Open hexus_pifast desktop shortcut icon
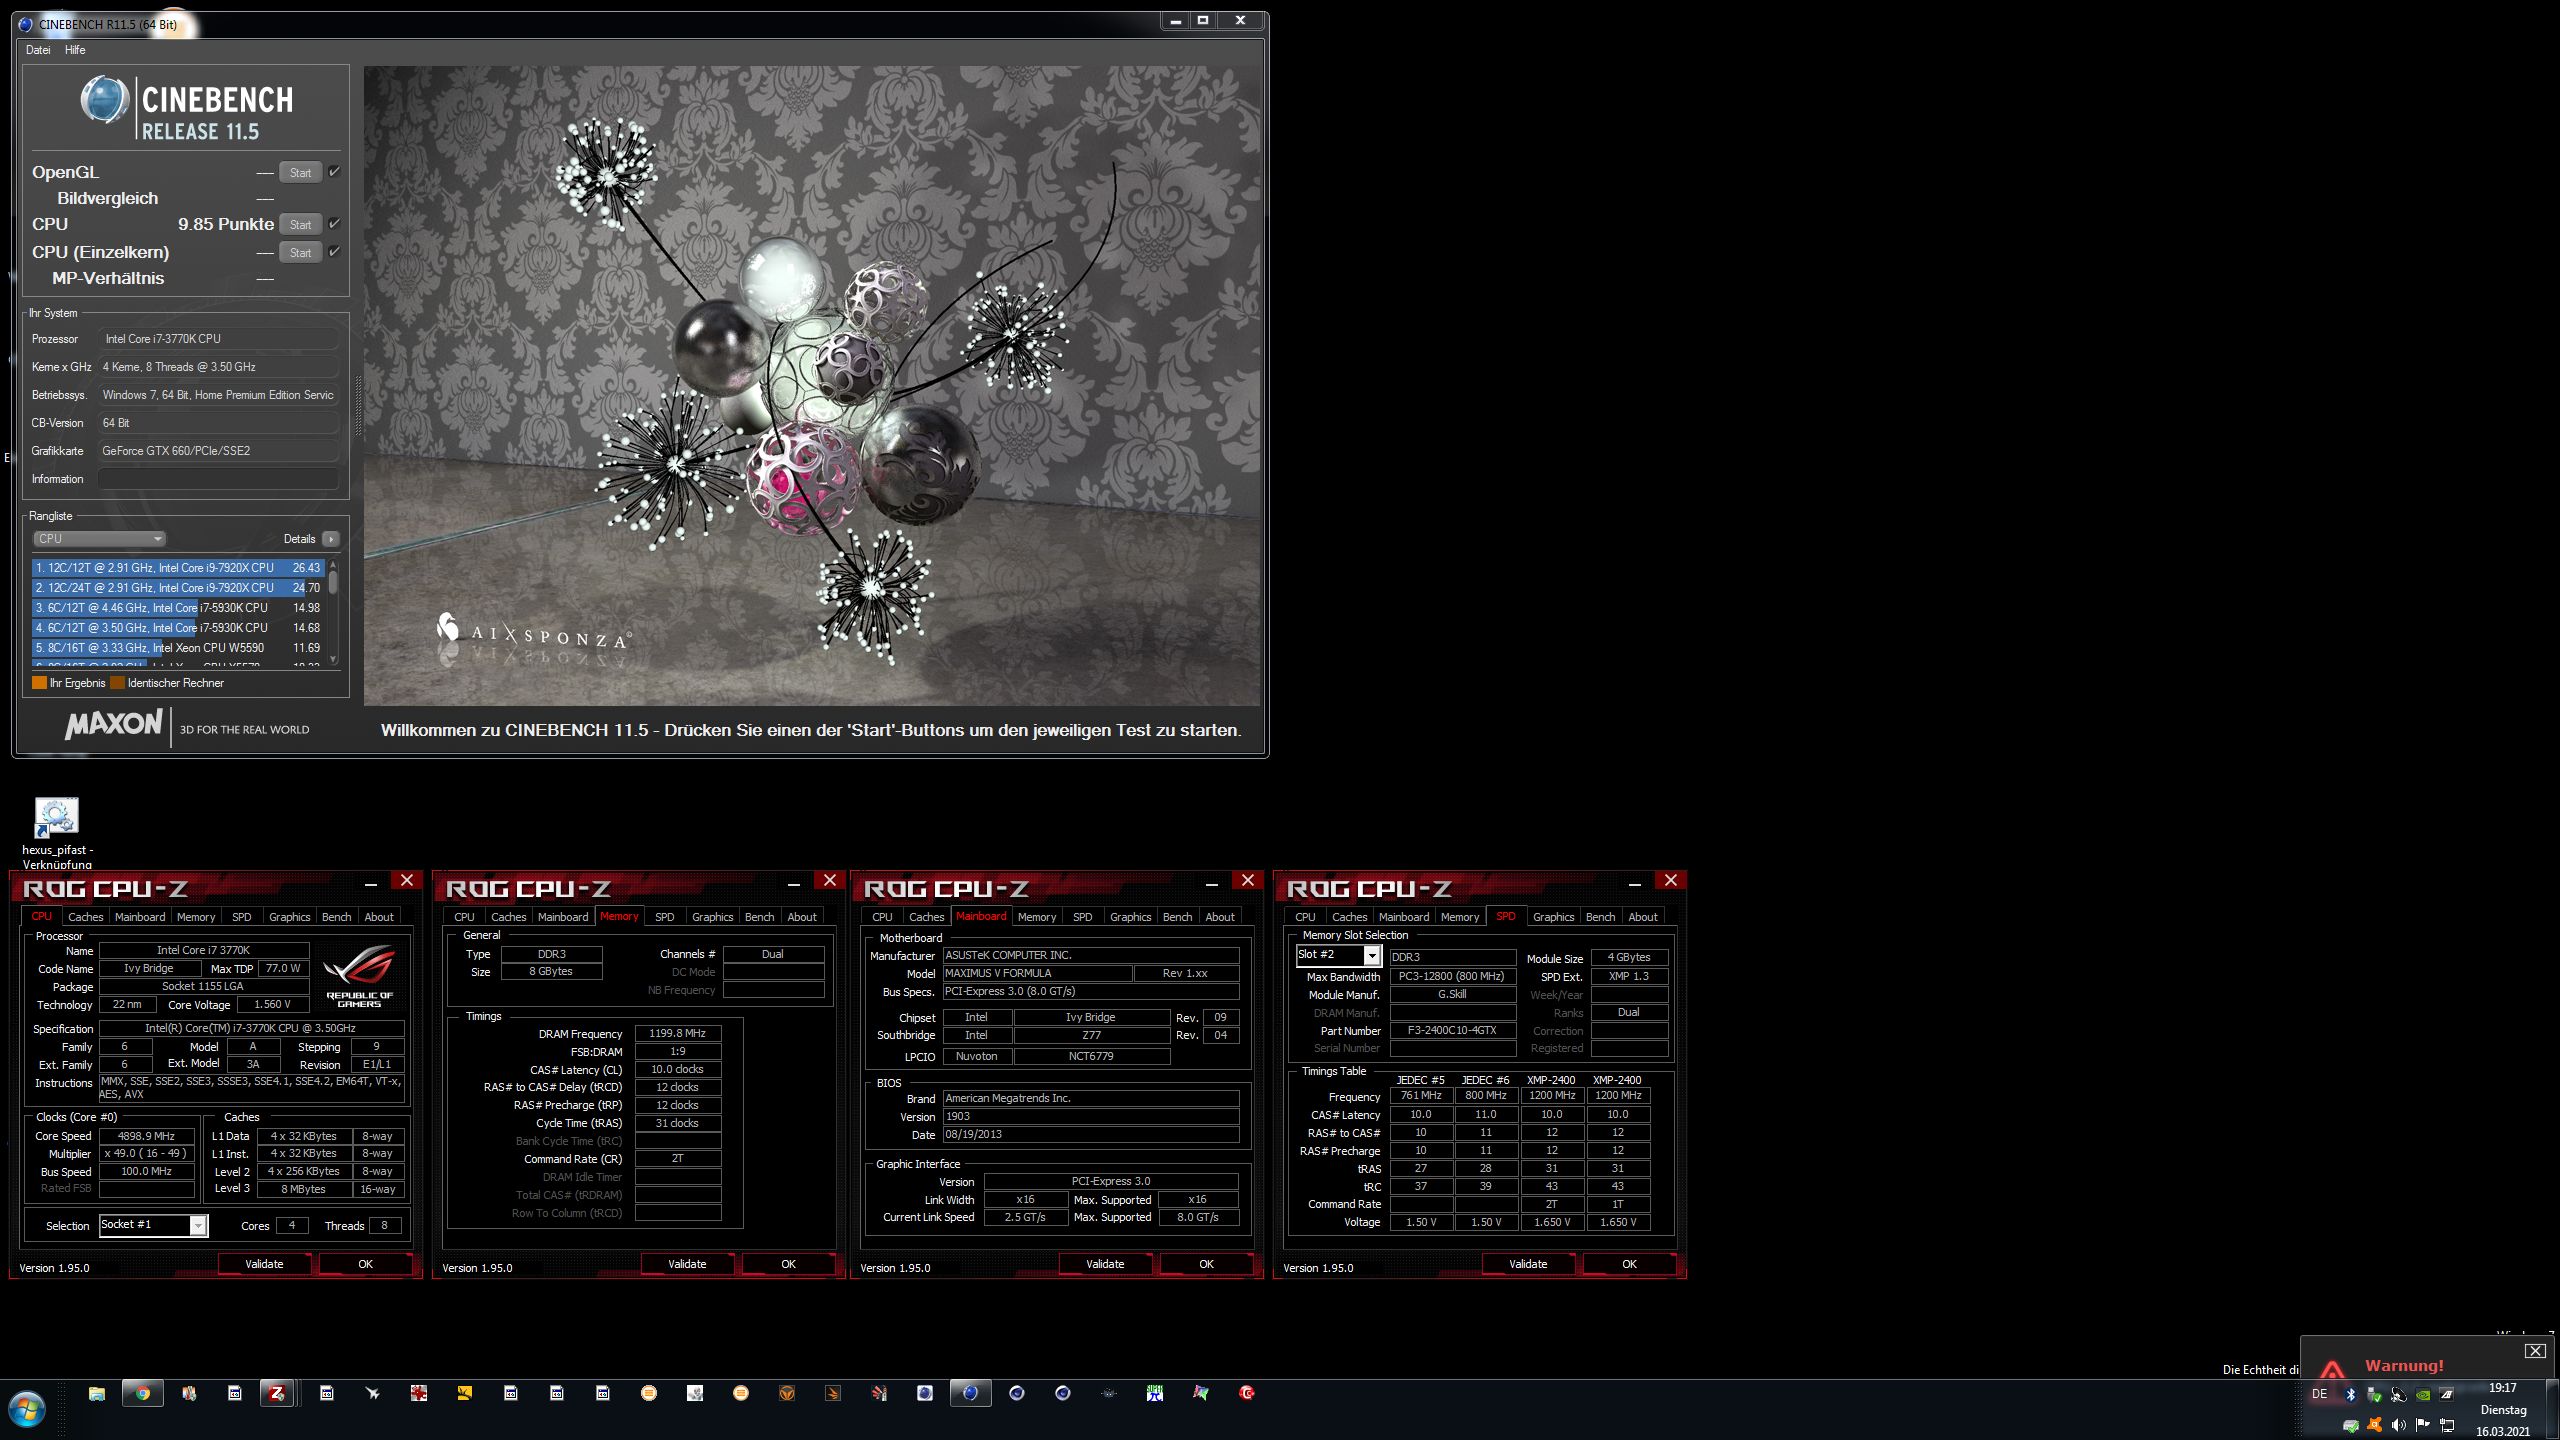Screen dimensions: 2560x1440 [57, 818]
